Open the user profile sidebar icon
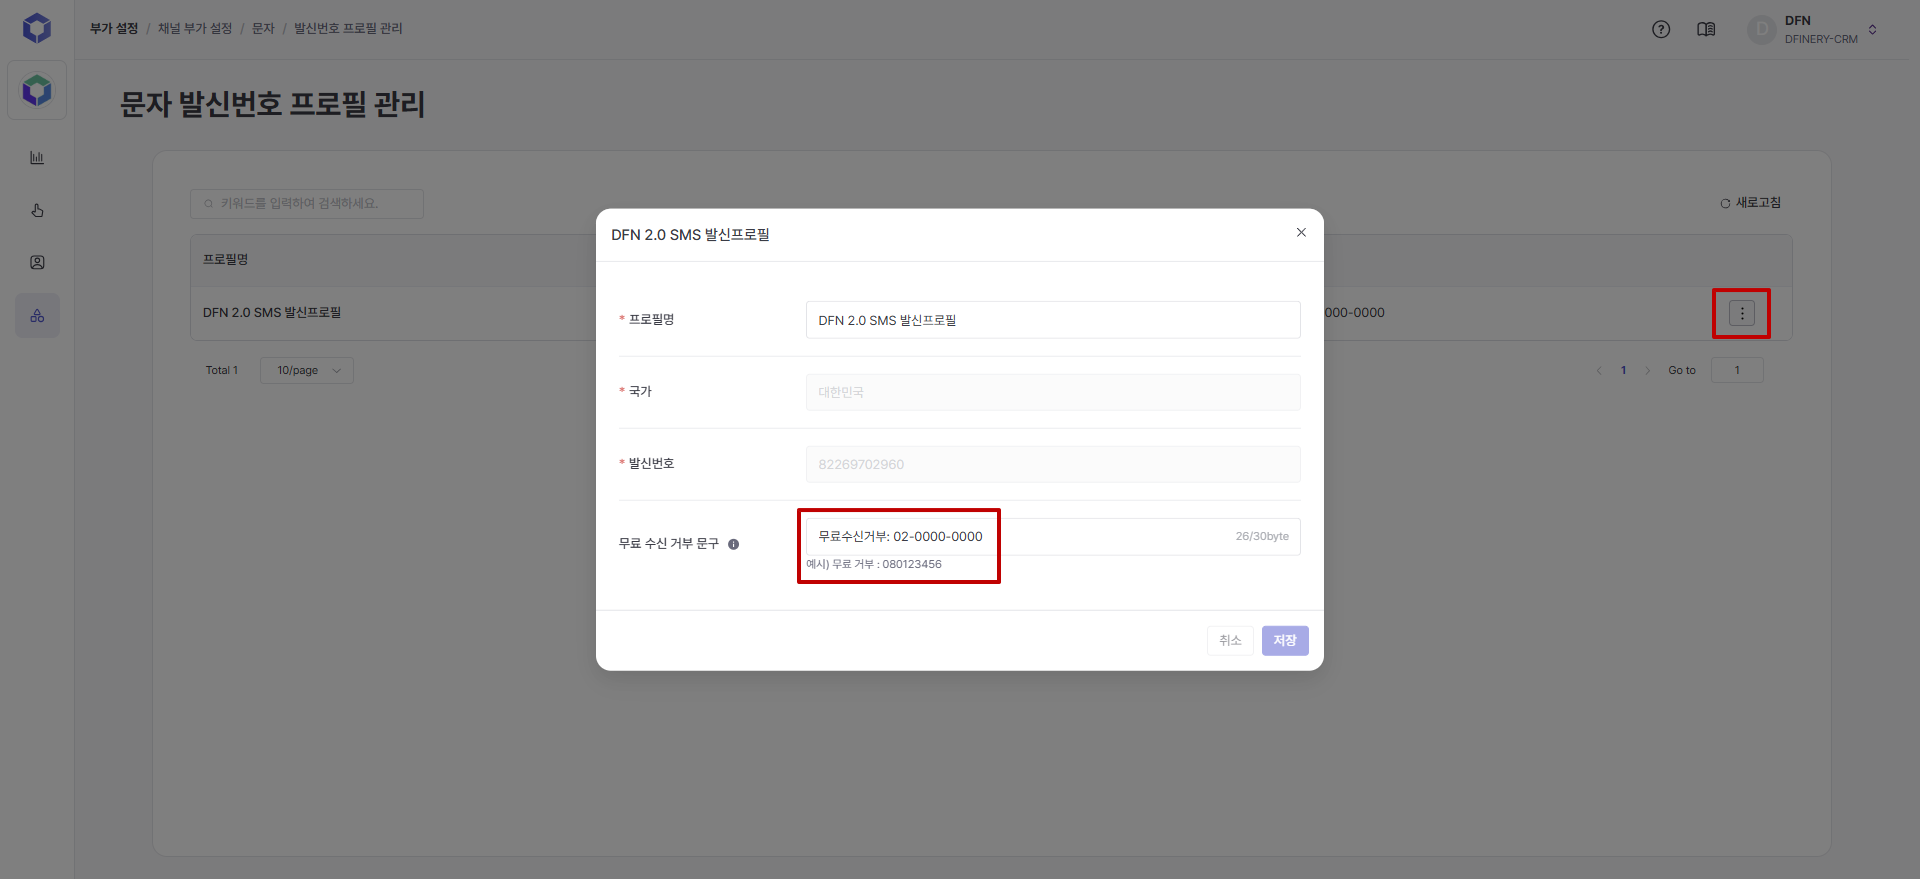Viewport: 1920px width, 879px height. coord(37,262)
